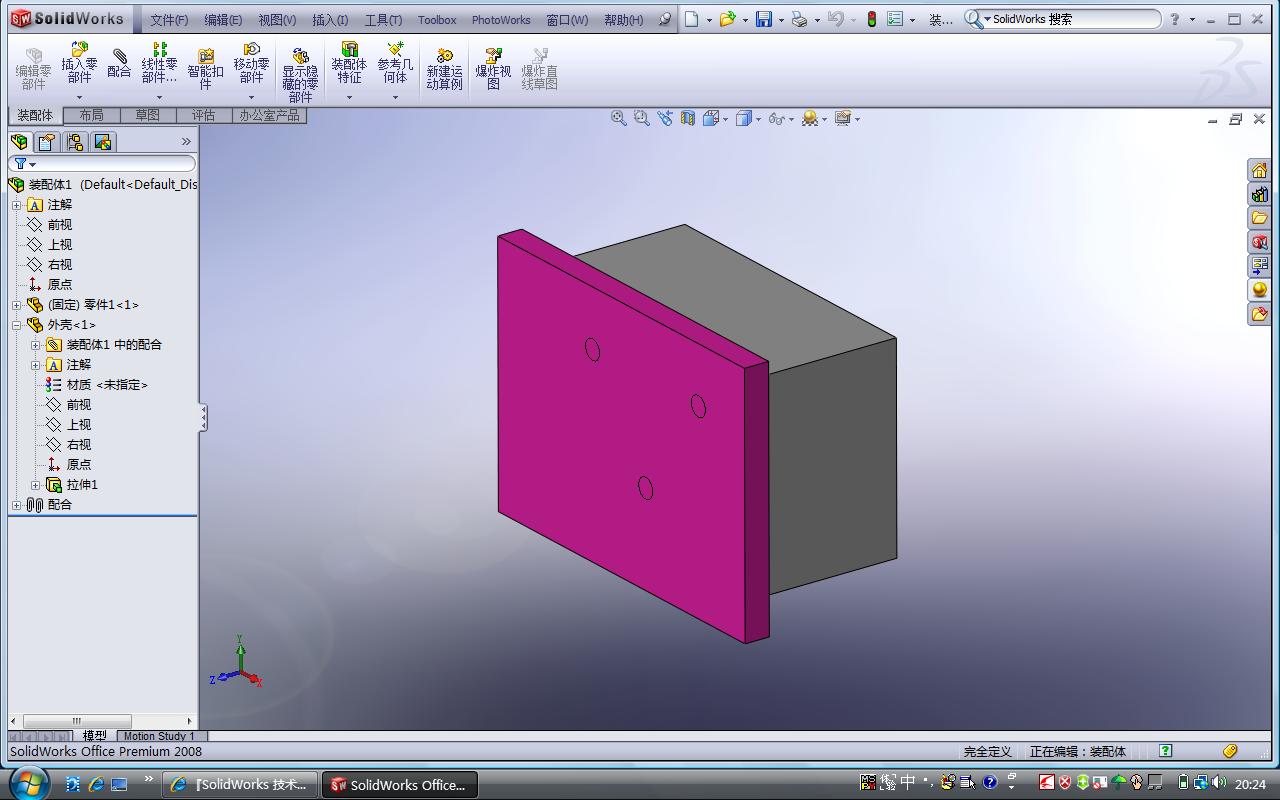The image size is (1280, 800).
Task: Toggle the Section View icon
Action: point(688,118)
